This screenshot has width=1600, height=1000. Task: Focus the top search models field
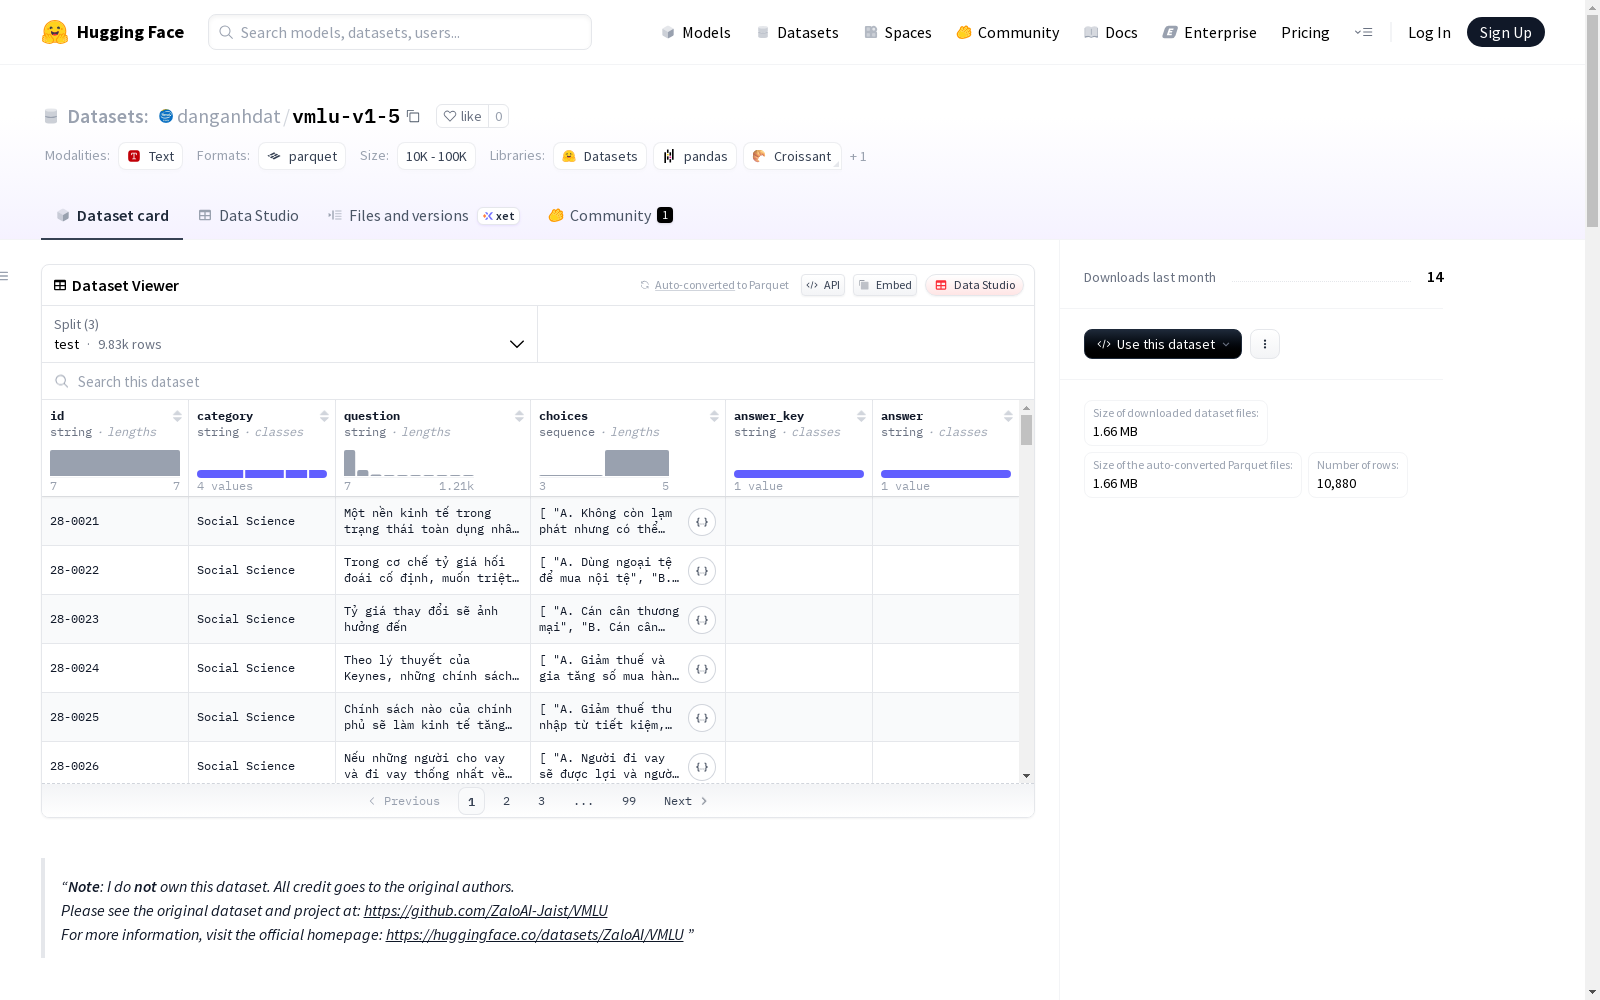pos(400,32)
